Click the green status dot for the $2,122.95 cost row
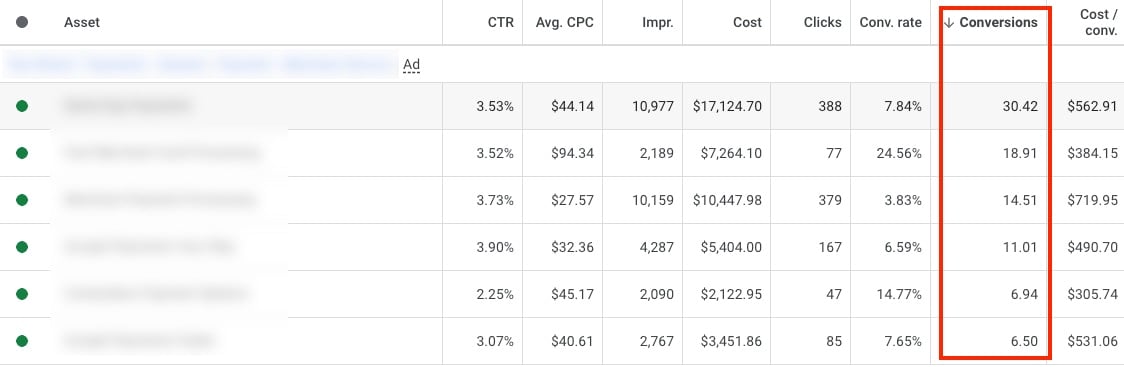This screenshot has width=1124, height=367. pos(22,294)
